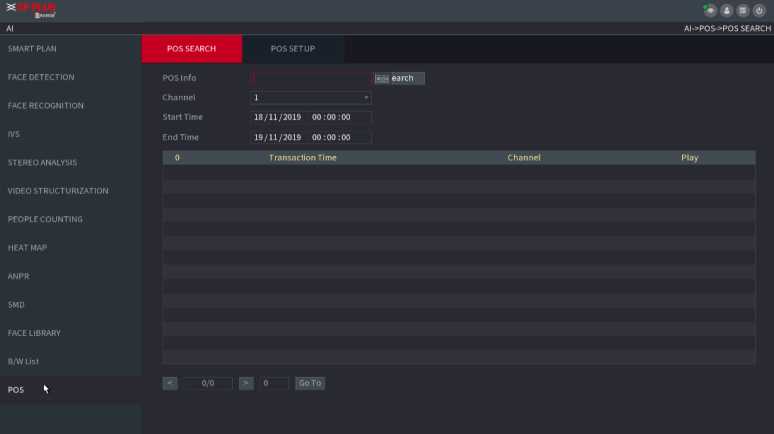This screenshot has width=774, height=434.
Task: Open the user account icon
Action: [x=727, y=10]
